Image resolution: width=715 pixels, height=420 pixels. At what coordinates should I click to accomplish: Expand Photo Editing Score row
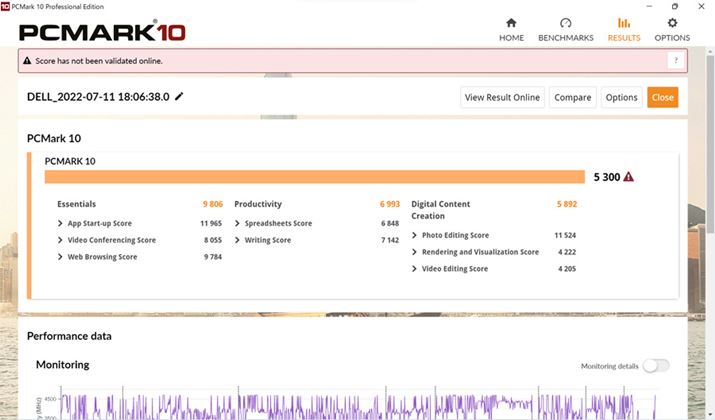pyautogui.click(x=415, y=235)
